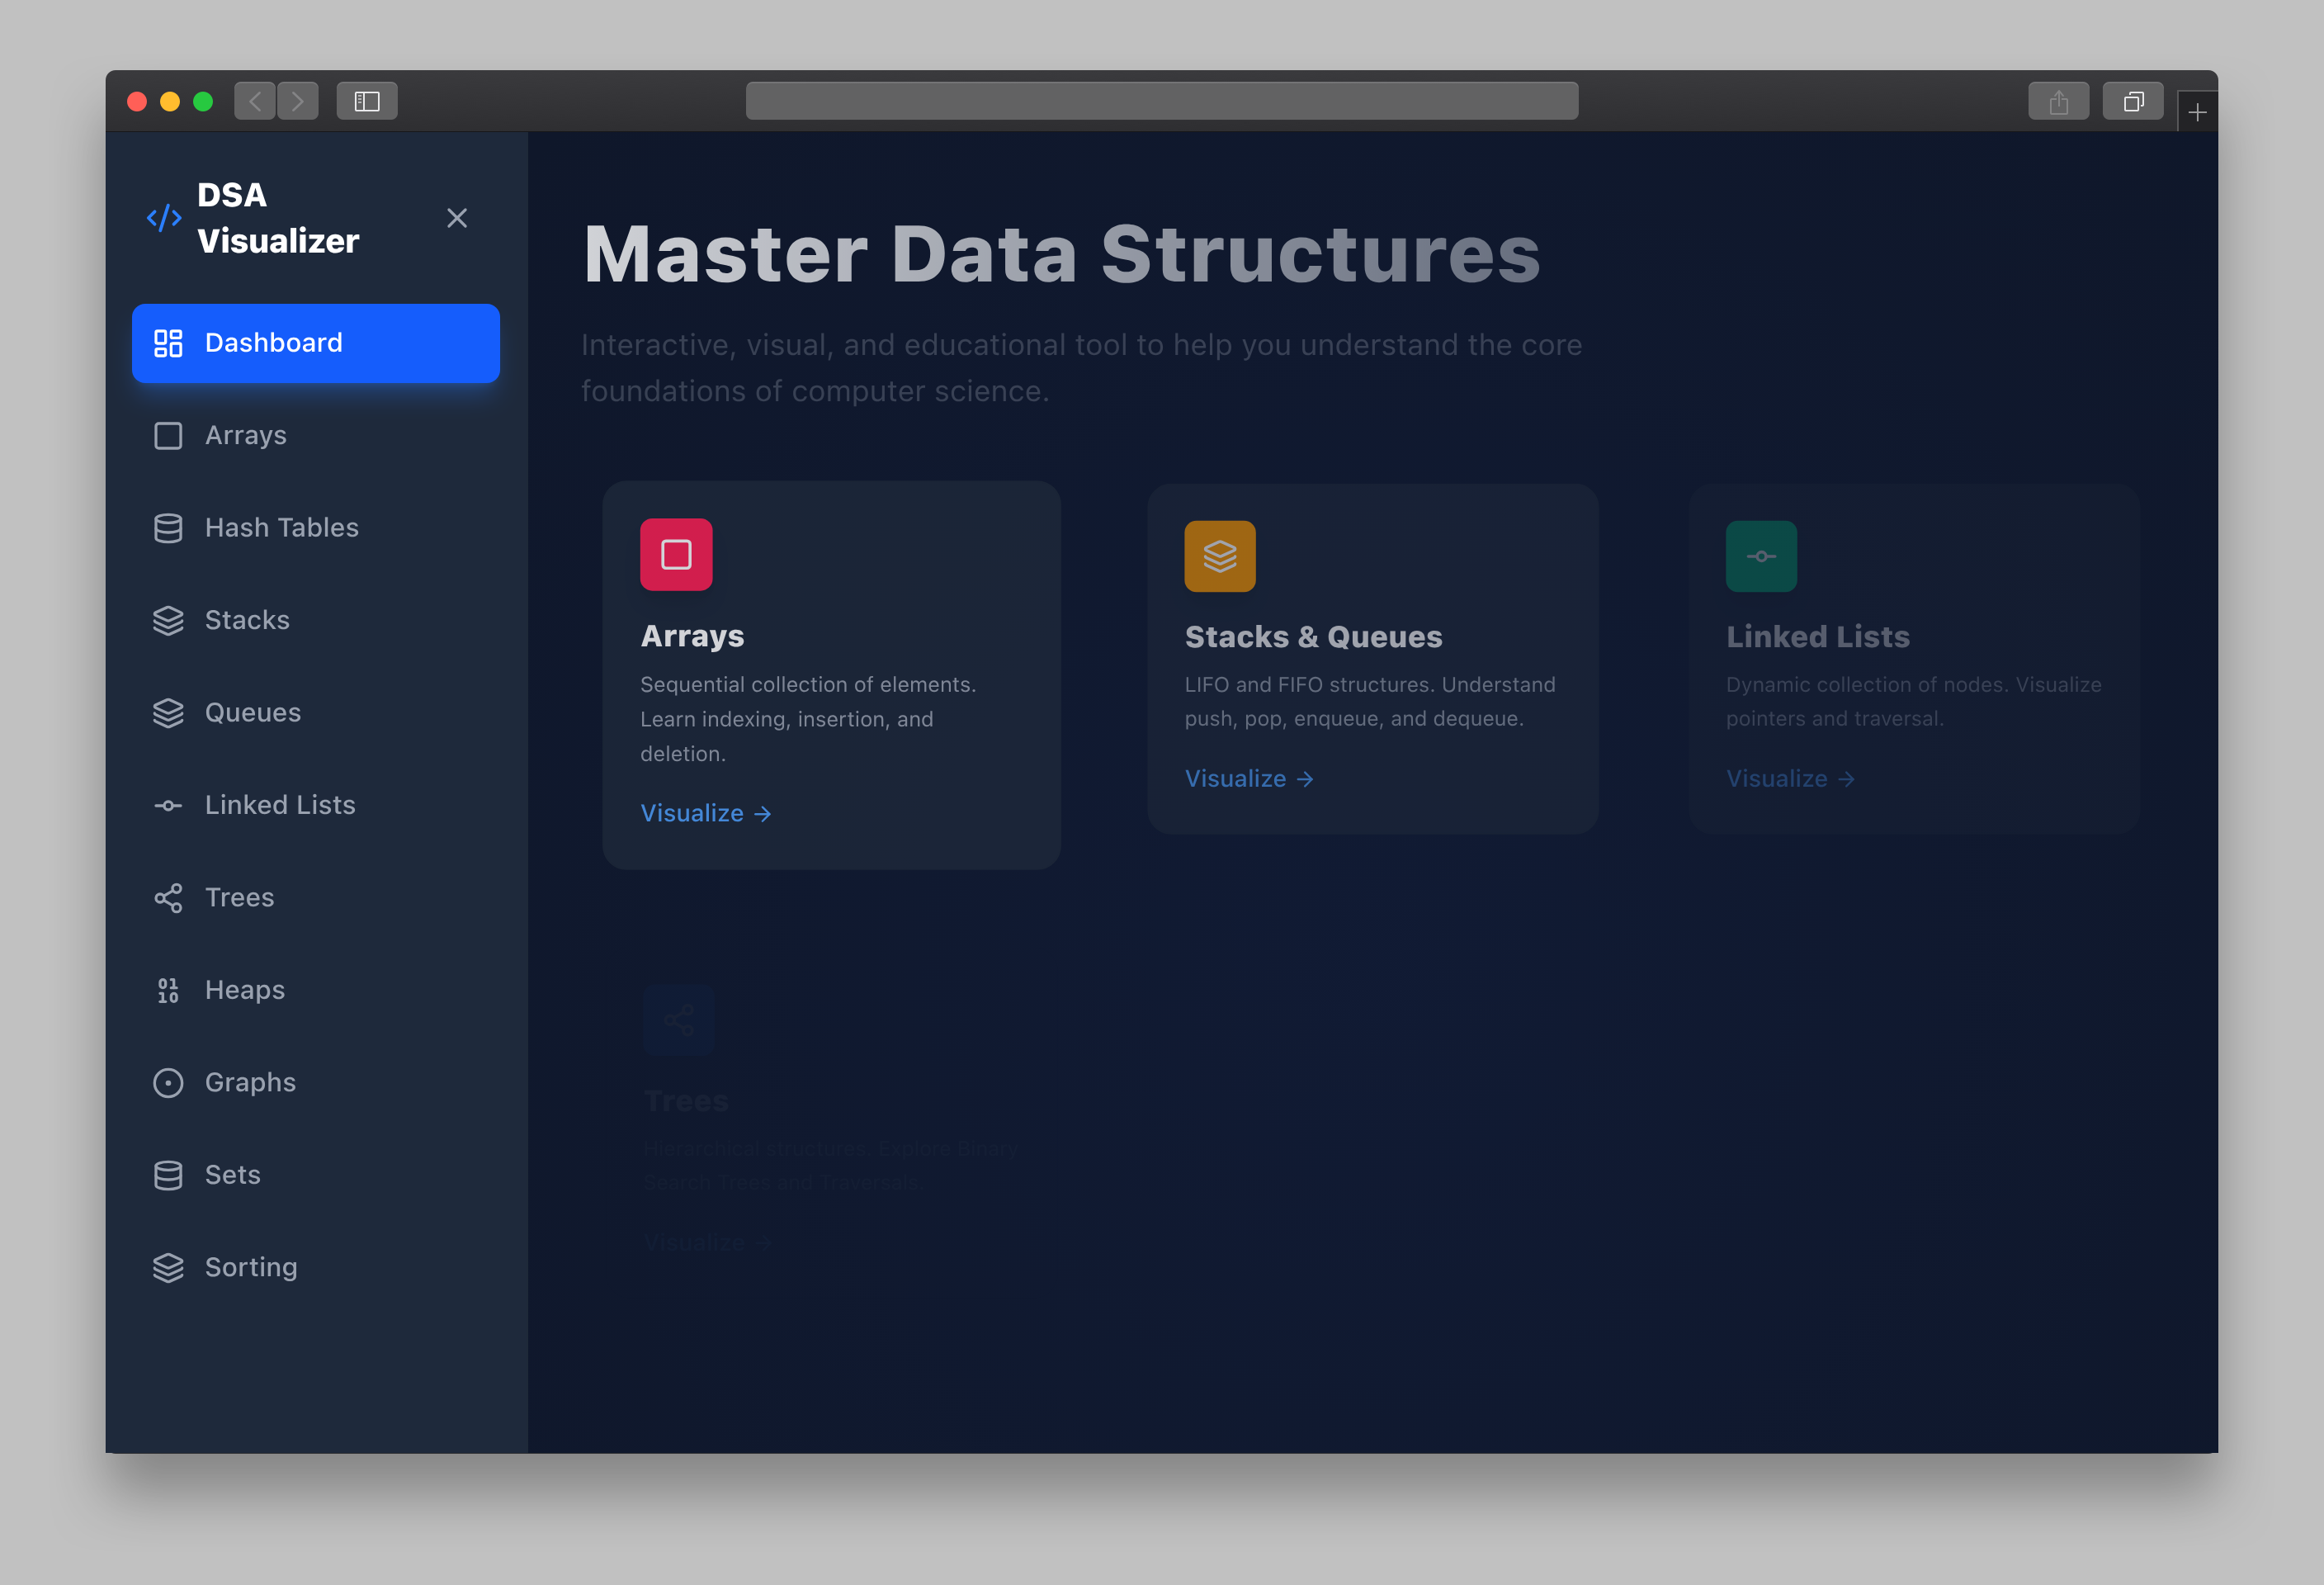Screen dimensions: 2324x1585
Task: Click the DSA Visualizer code logo icon
Action: pyautogui.click(x=164, y=218)
